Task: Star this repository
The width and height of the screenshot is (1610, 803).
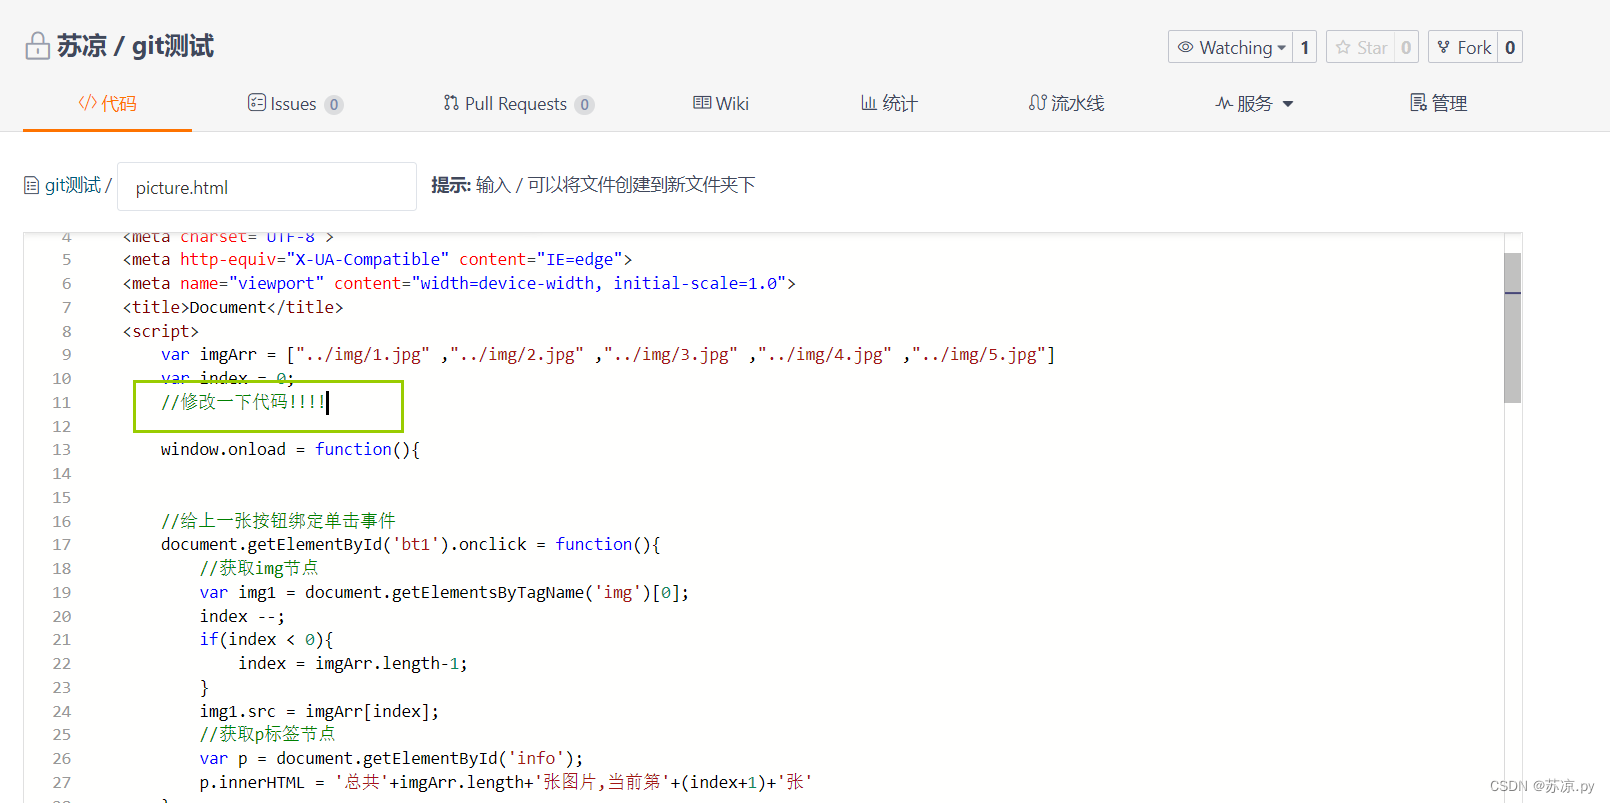Action: tap(1360, 47)
